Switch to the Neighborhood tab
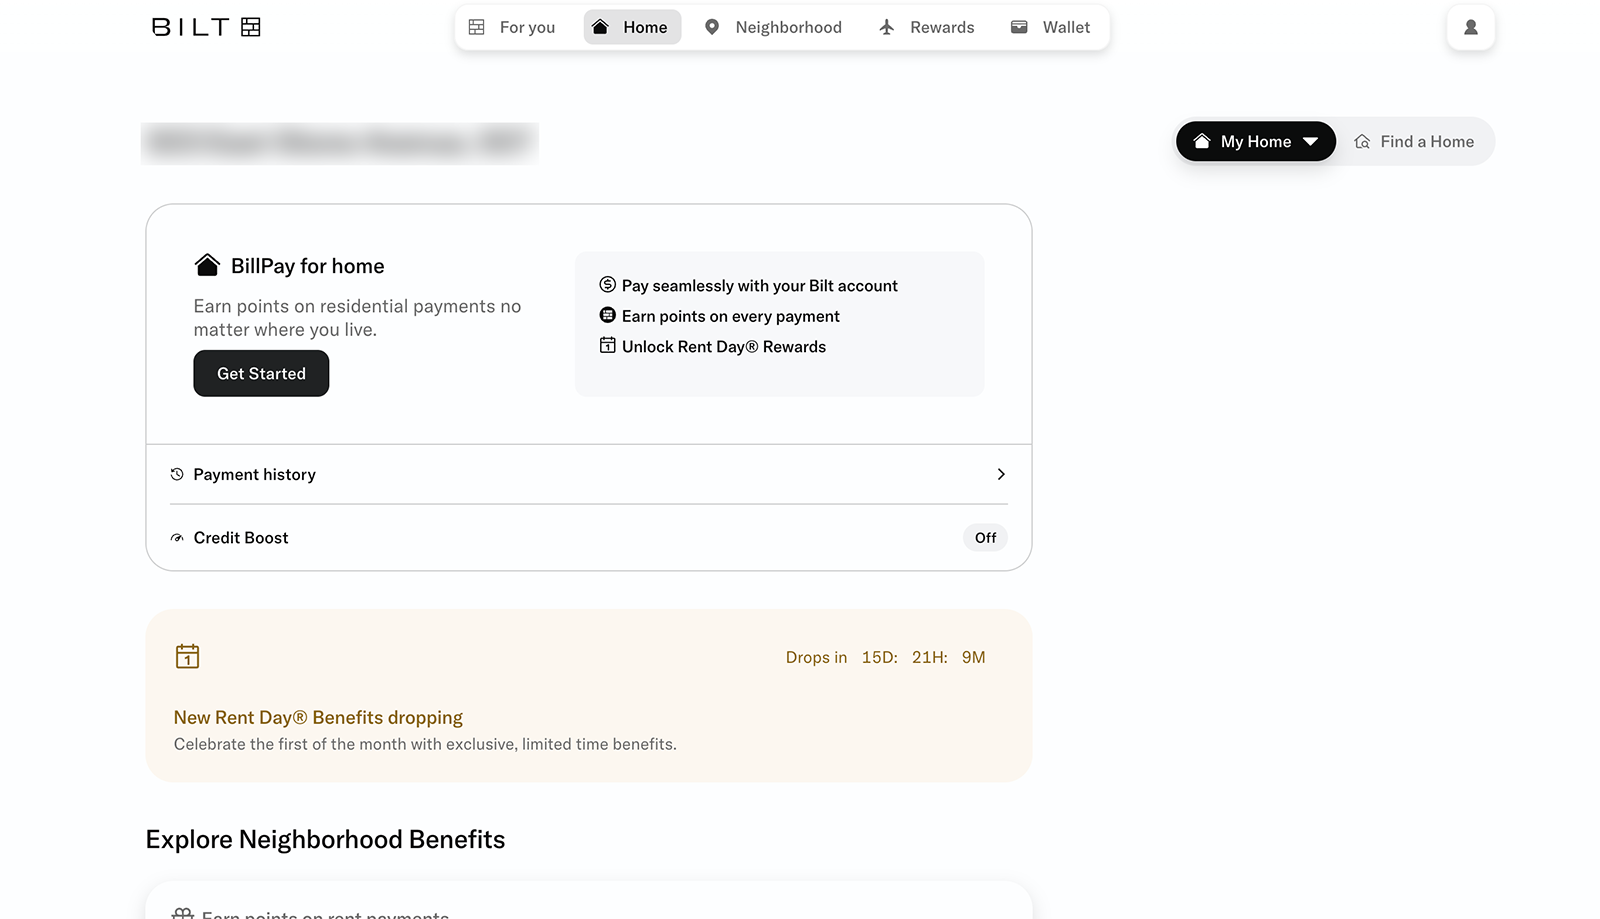Screen dimensions: 1600x919 (773, 27)
